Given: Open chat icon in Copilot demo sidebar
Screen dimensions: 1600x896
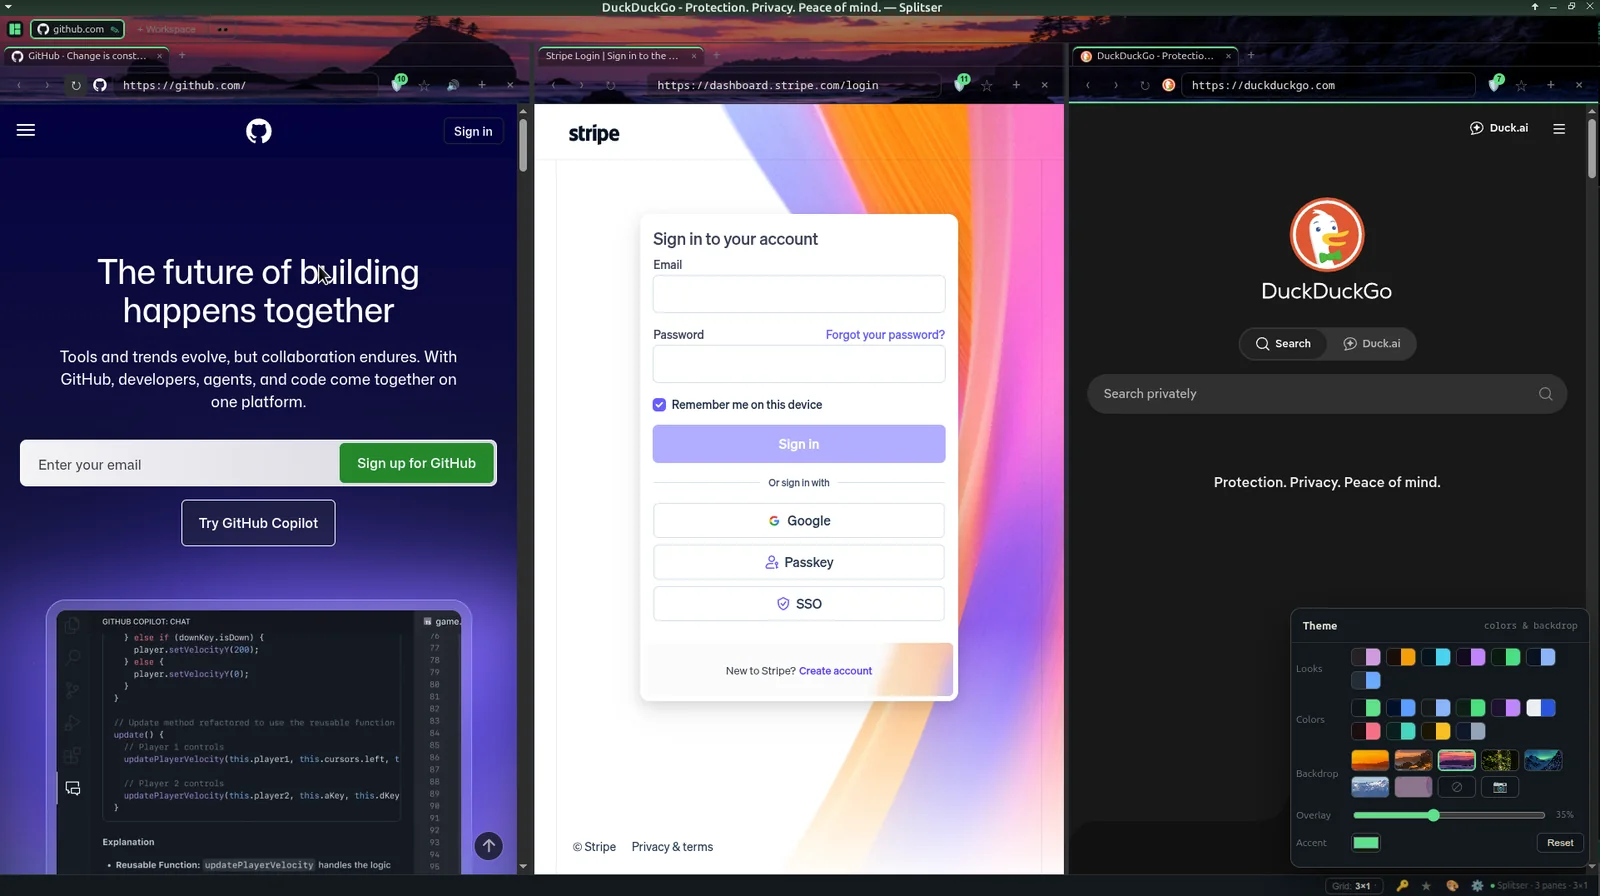Looking at the screenshot, I should [73, 788].
